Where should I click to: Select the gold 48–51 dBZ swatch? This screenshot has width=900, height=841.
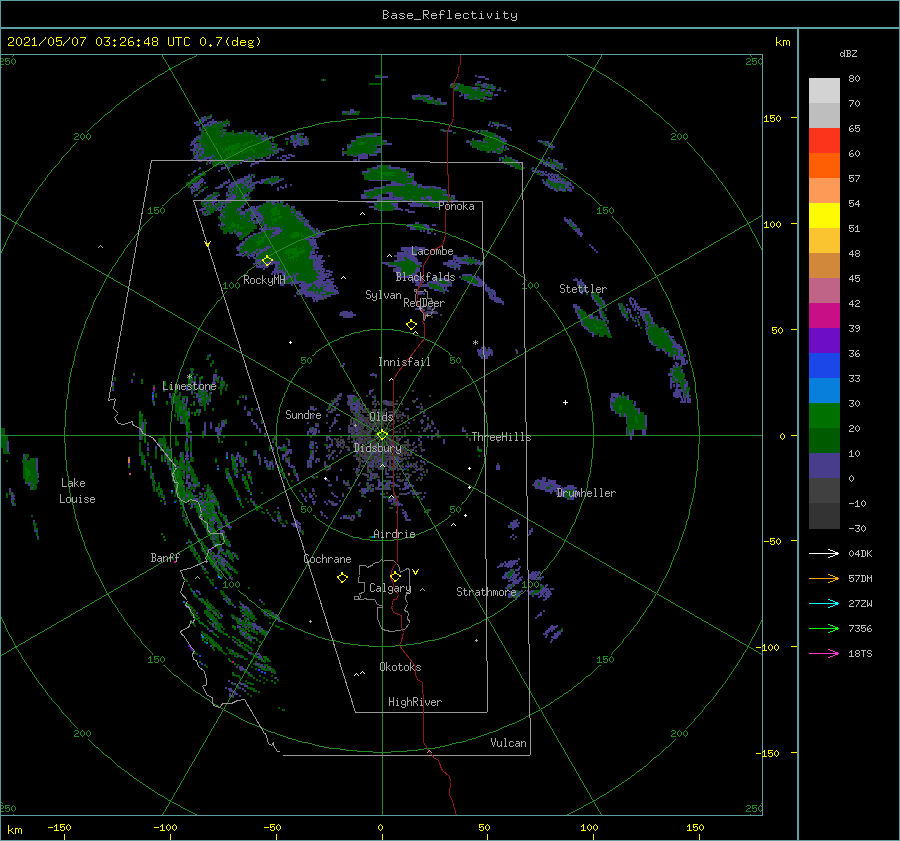(x=824, y=241)
